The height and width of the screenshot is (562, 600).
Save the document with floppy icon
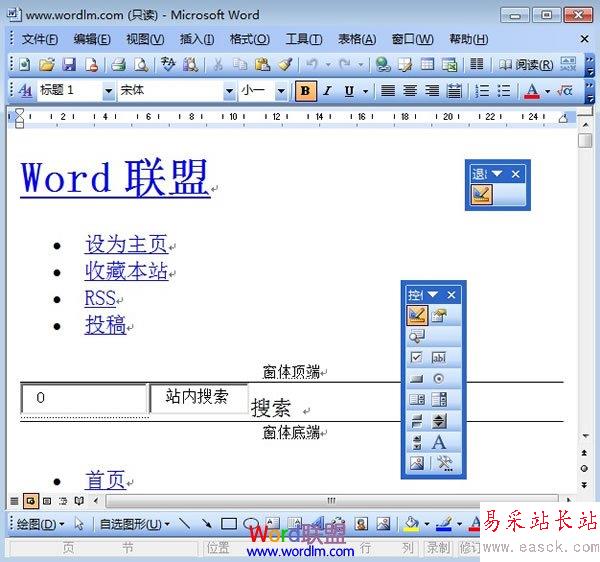(x=69, y=65)
